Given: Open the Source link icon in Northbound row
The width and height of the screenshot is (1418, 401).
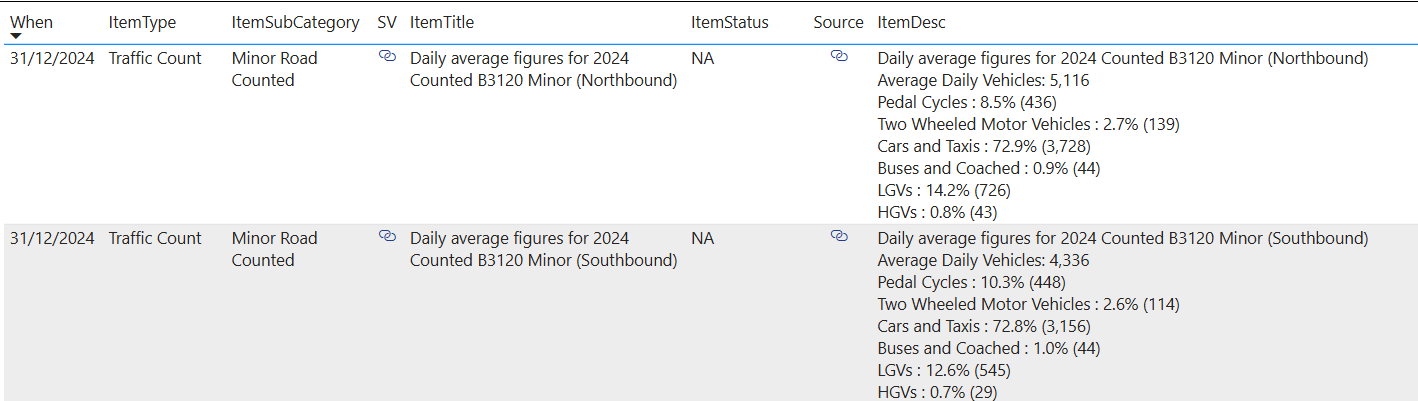Looking at the screenshot, I should point(839,57).
